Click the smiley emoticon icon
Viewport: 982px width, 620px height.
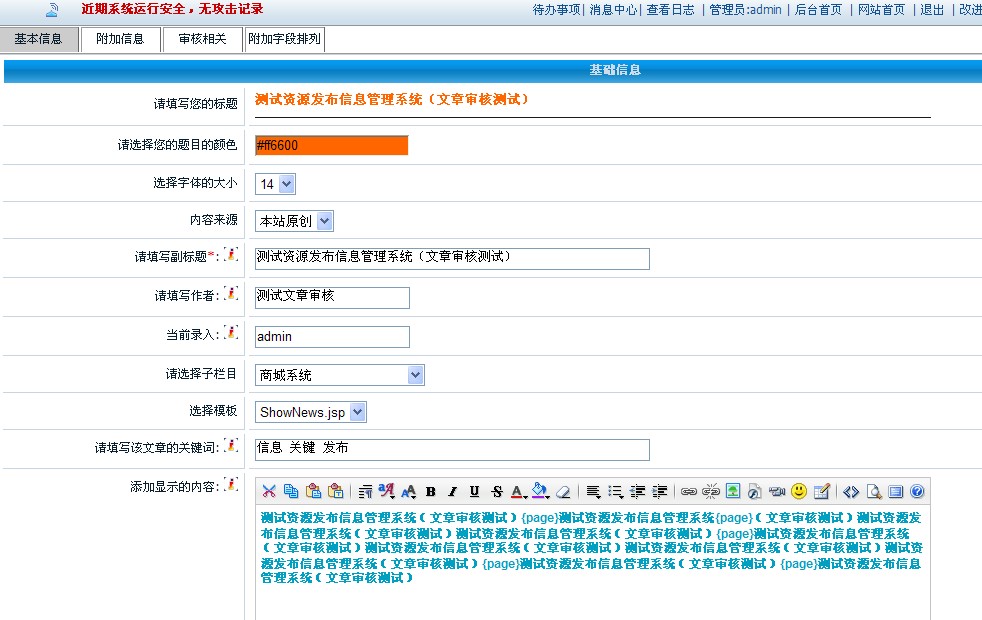point(799,492)
